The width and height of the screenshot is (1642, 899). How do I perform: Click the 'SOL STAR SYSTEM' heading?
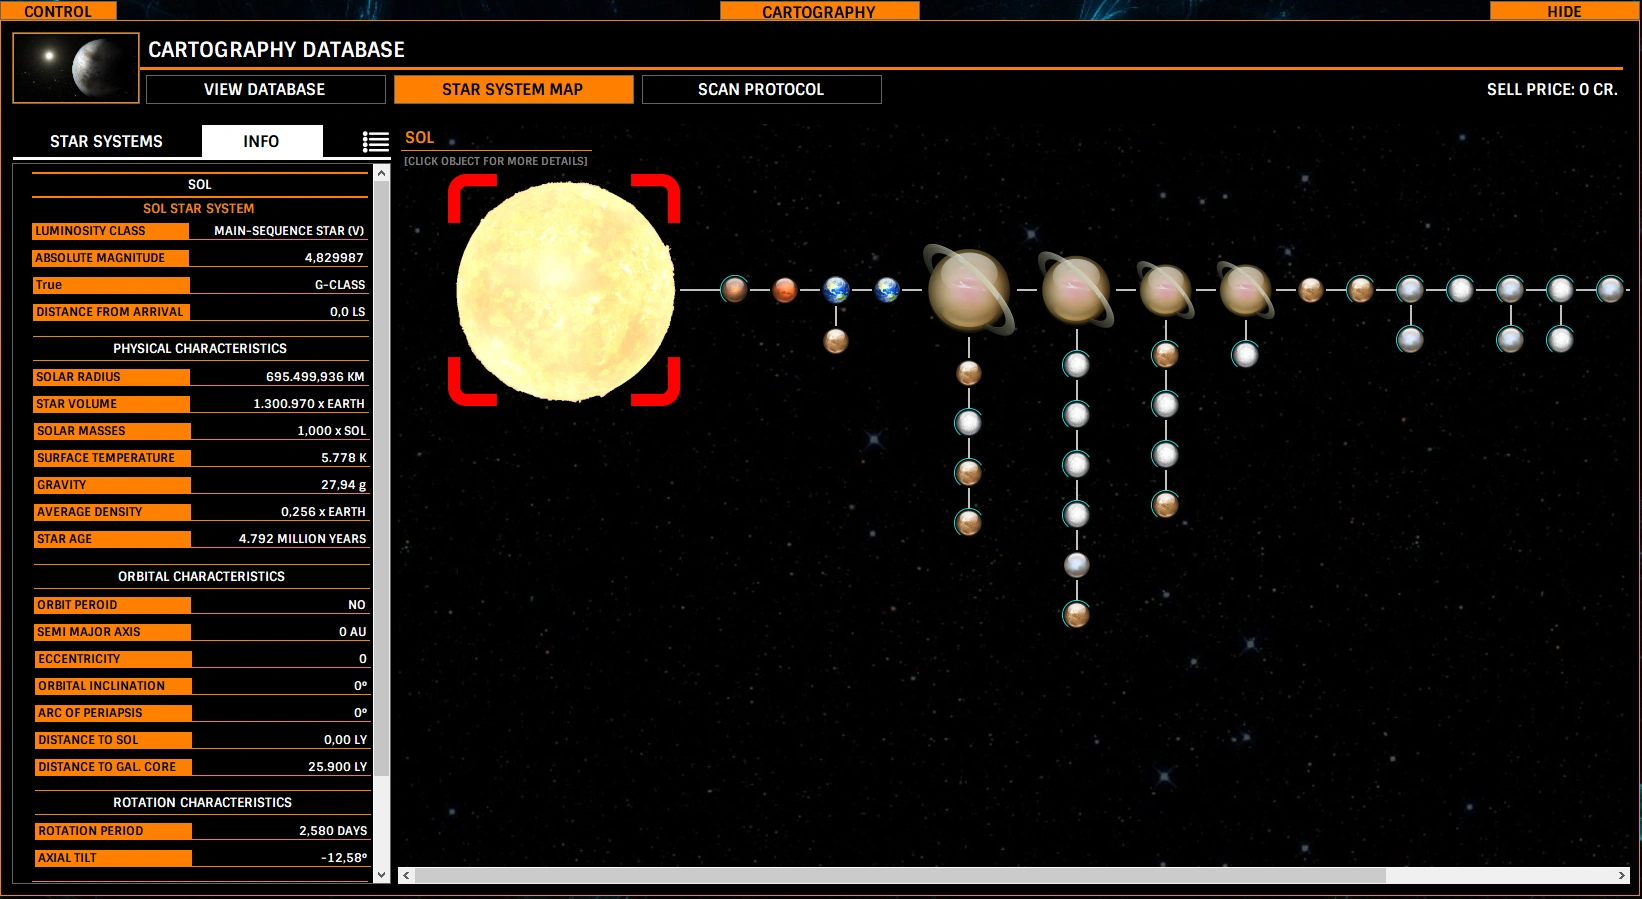point(199,208)
